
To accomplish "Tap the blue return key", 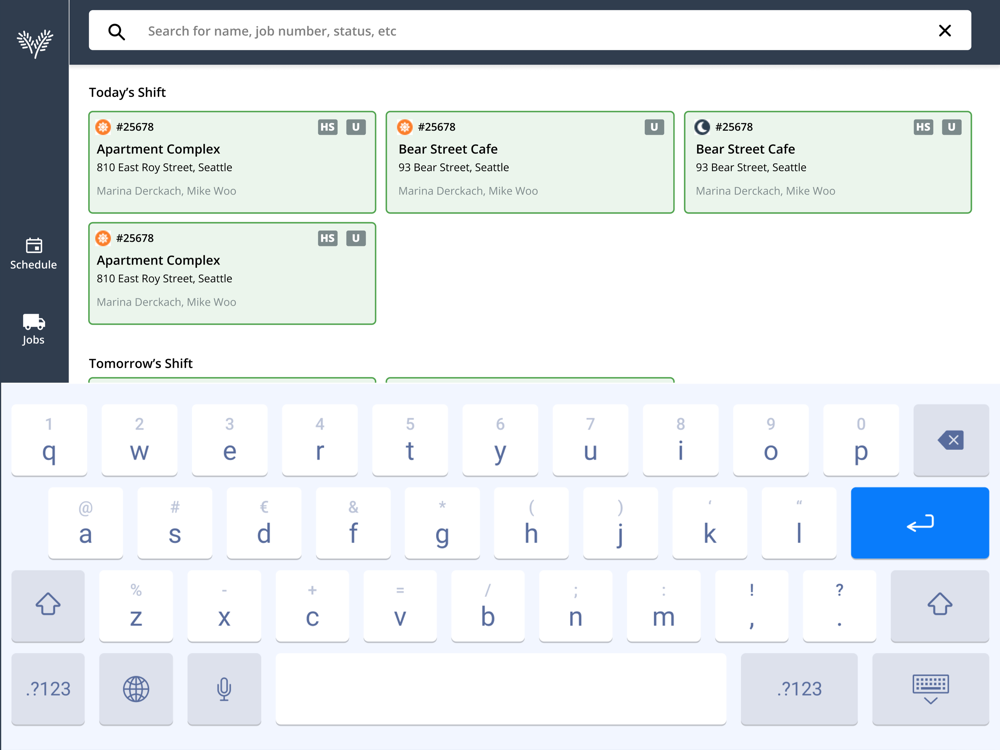I will [x=920, y=523].
